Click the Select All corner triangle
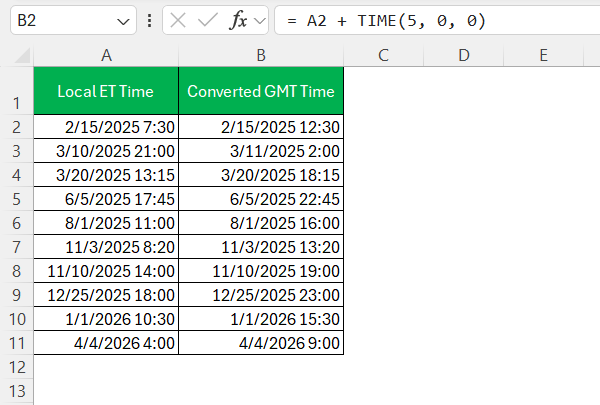Screen dimensions: 600x405 [23, 56]
